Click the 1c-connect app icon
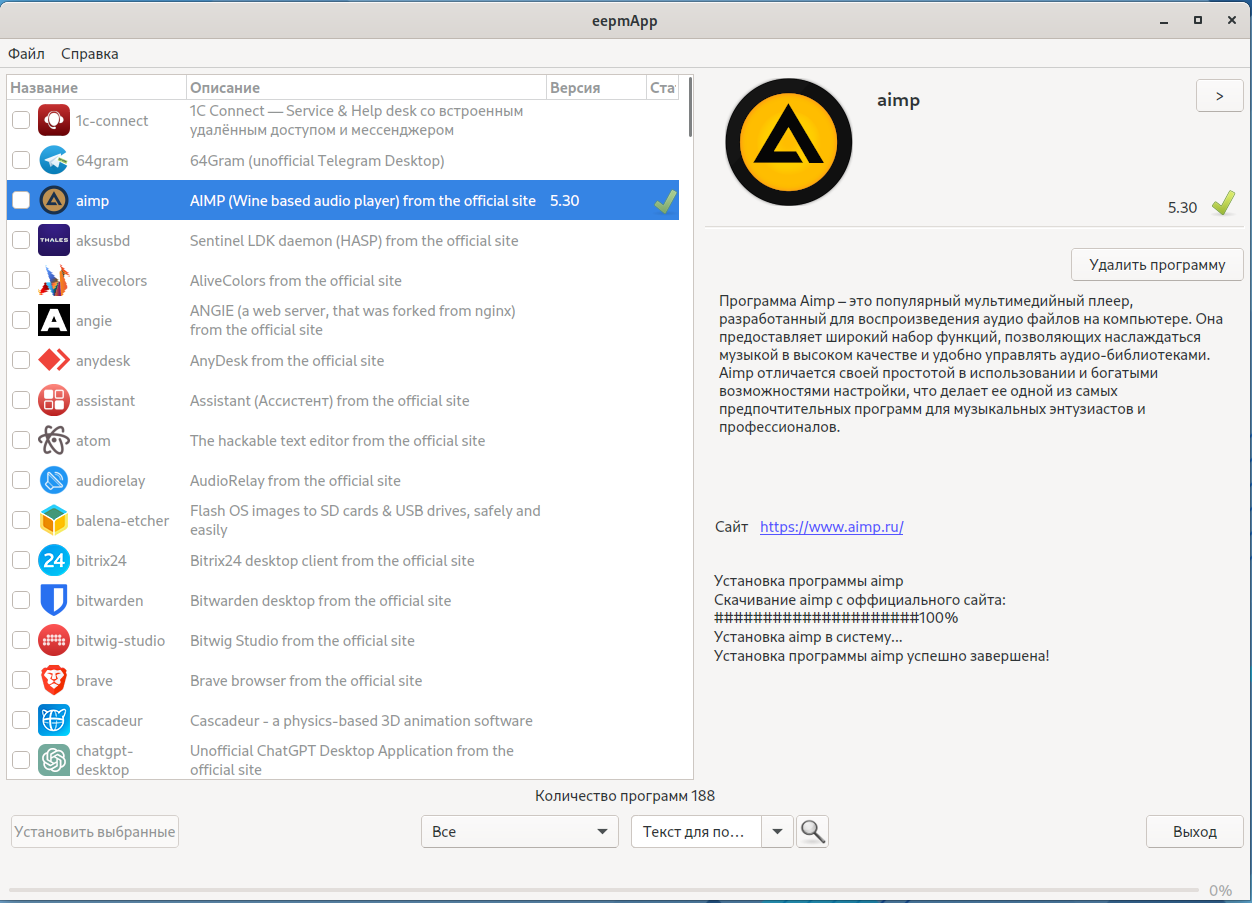 54,120
